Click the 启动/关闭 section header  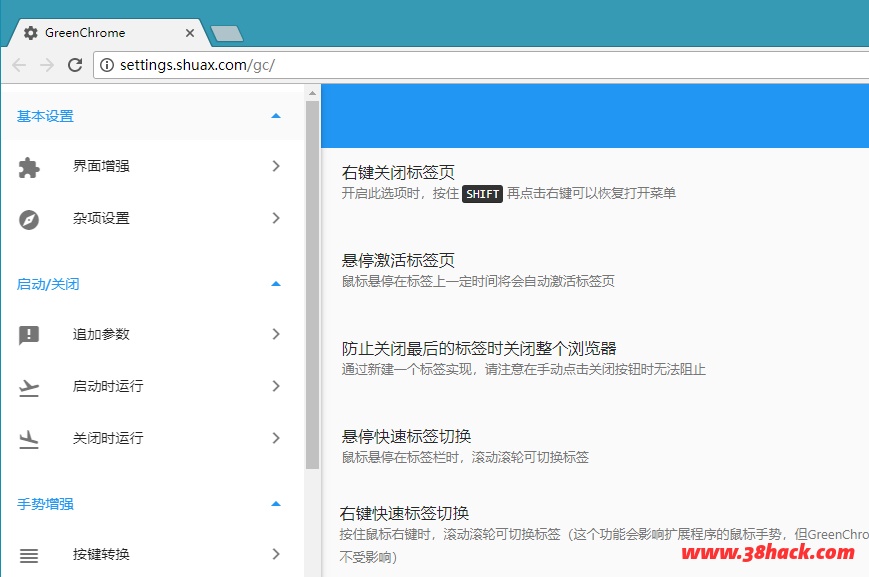click(152, 284)
